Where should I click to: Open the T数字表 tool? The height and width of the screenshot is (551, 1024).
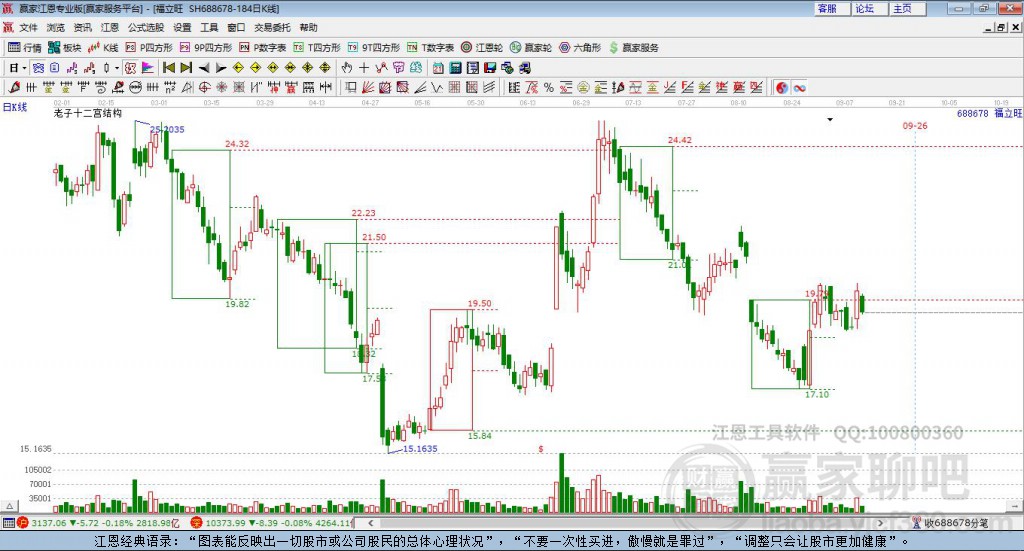click(430, 48)
